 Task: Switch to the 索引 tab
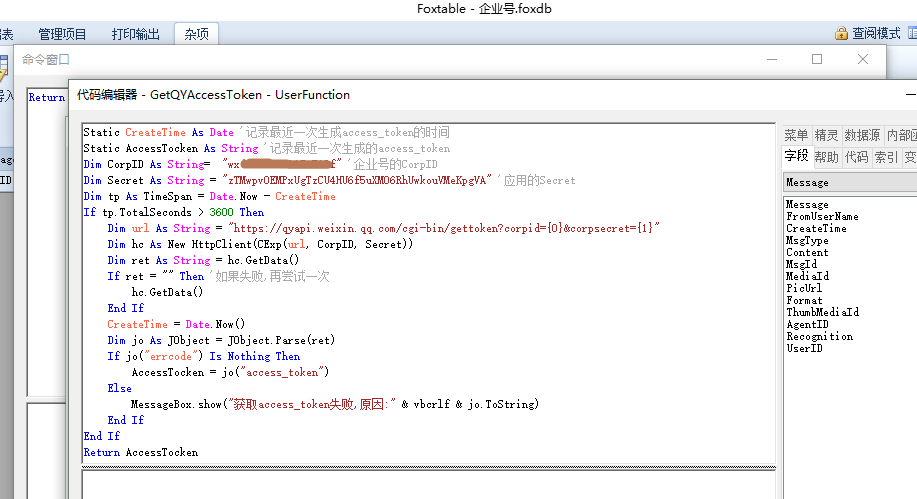click(886, 157)
